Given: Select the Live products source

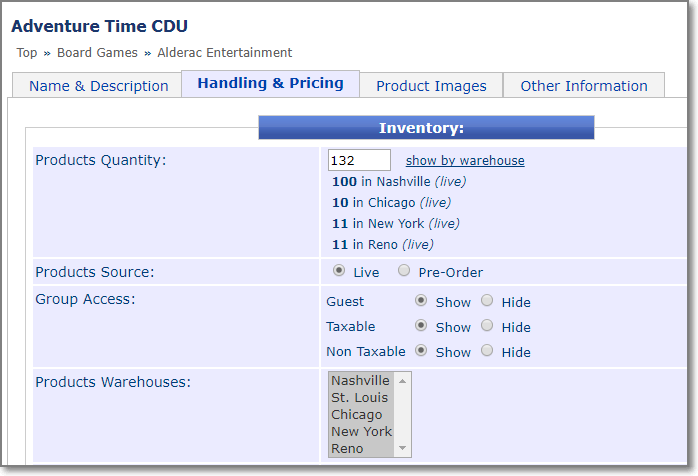Looking at the screenshot, I should (339, 271).
